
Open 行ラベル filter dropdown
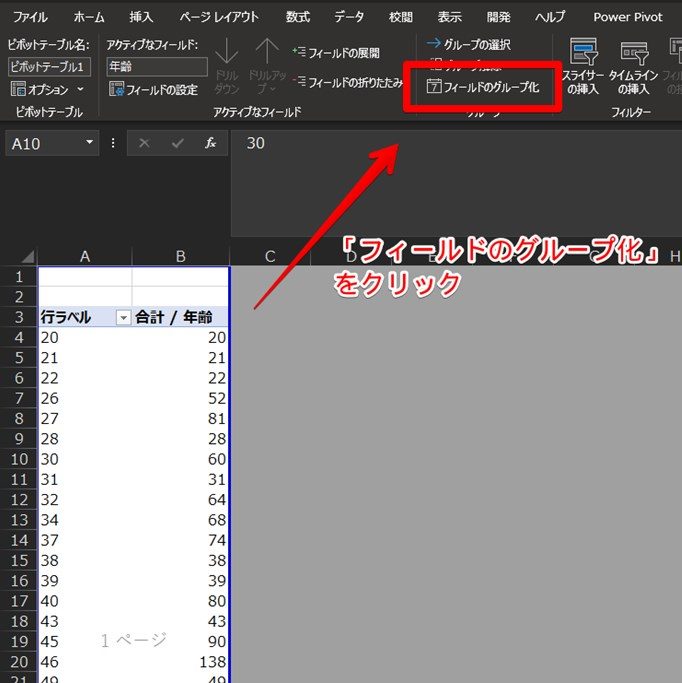pyautogui.click(x=123, y=318)
